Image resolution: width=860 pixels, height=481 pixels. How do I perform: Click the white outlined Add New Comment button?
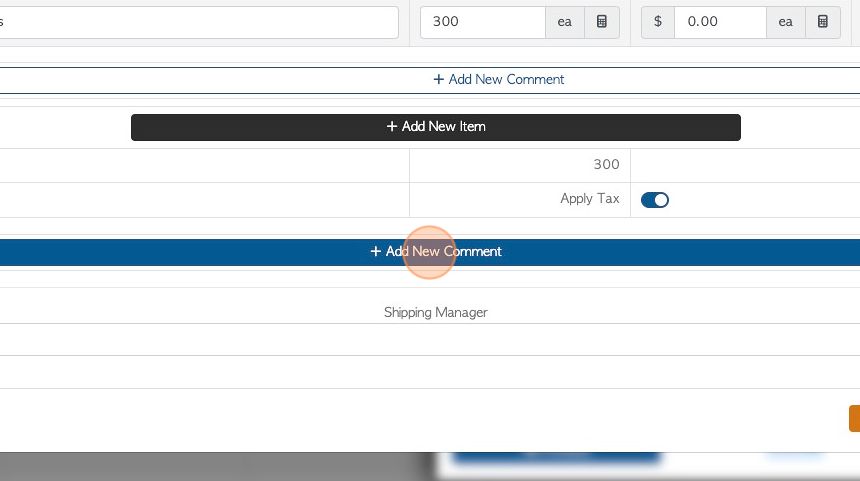click(x=430, y=80)
